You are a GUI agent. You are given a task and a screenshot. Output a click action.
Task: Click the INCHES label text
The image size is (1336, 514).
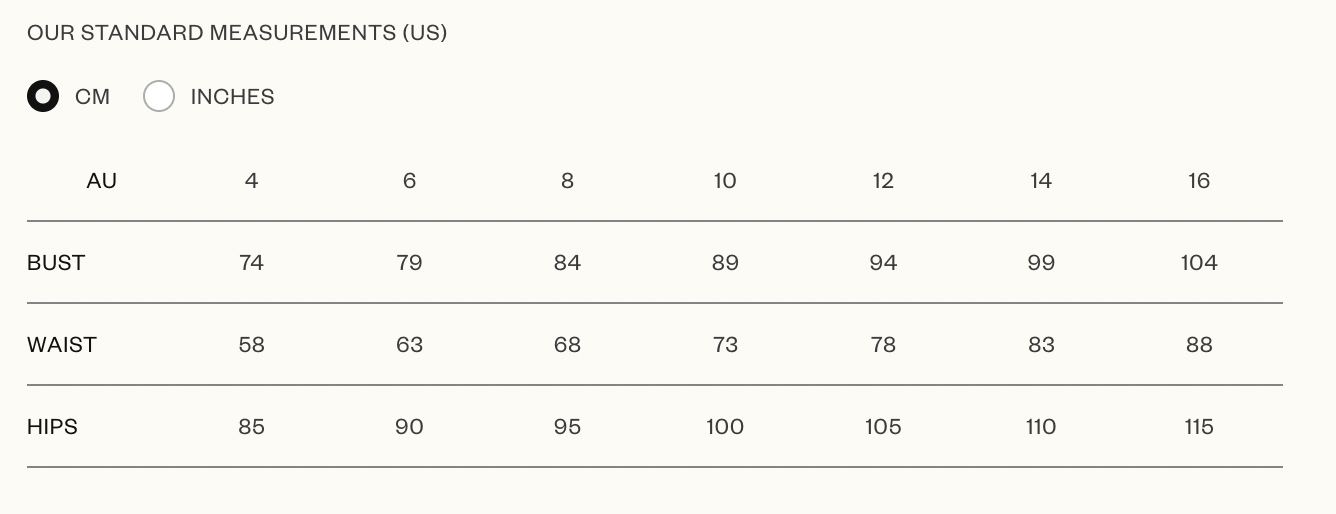point(232,97)
